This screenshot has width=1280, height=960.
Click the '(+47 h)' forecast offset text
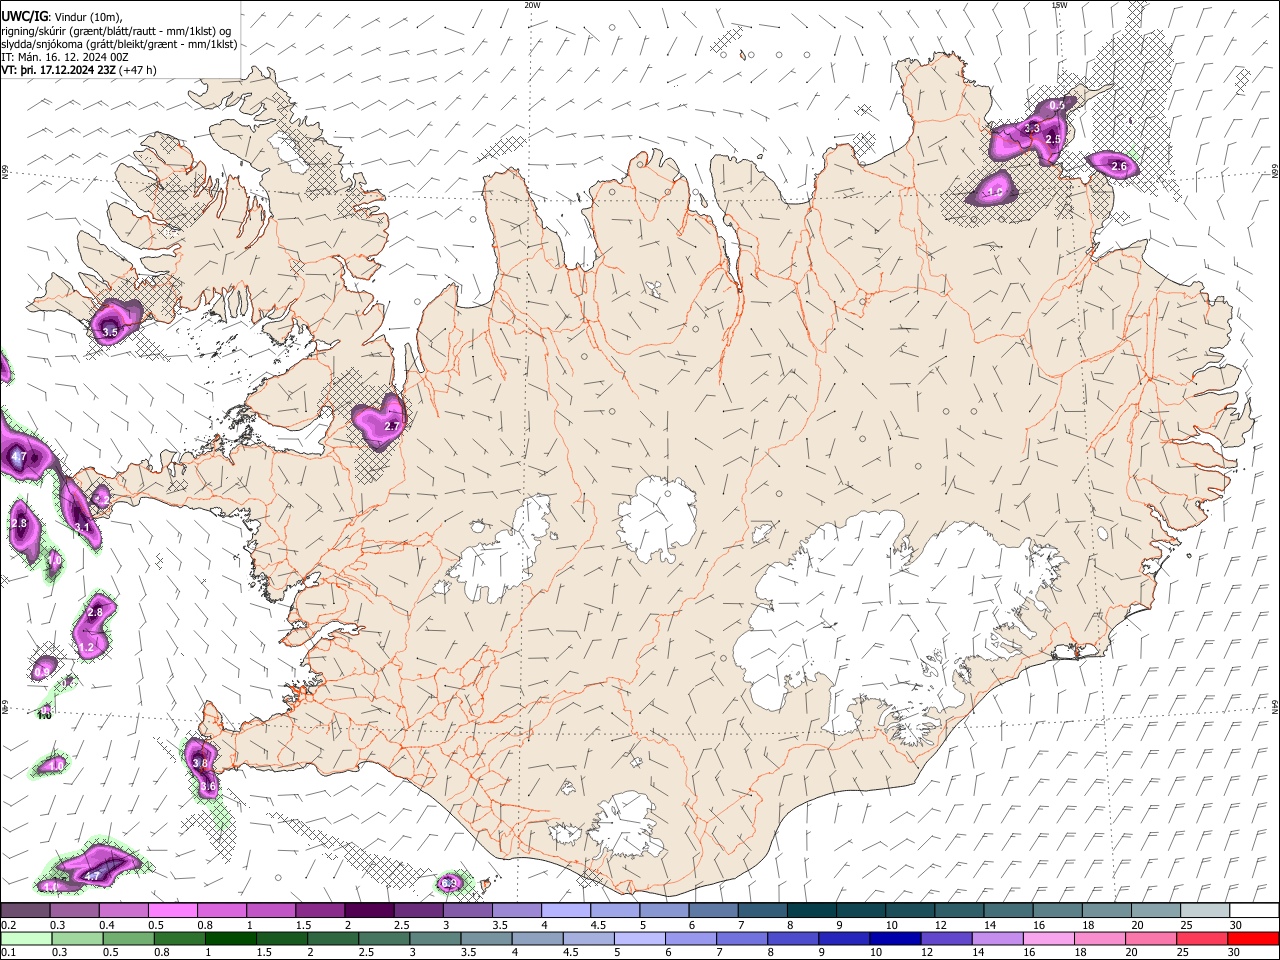click(138, 70)
